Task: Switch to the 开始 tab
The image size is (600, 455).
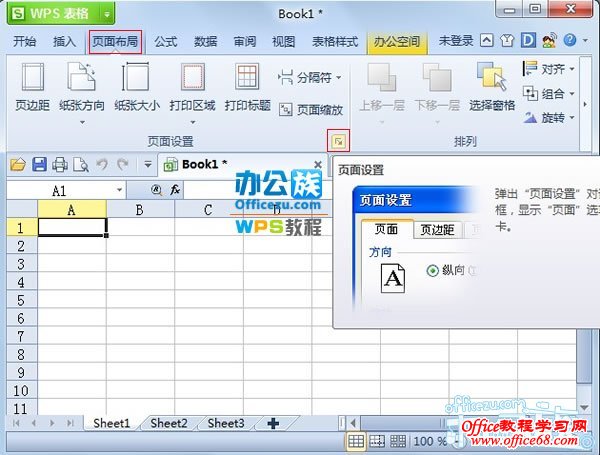Action: coord(24,41)
